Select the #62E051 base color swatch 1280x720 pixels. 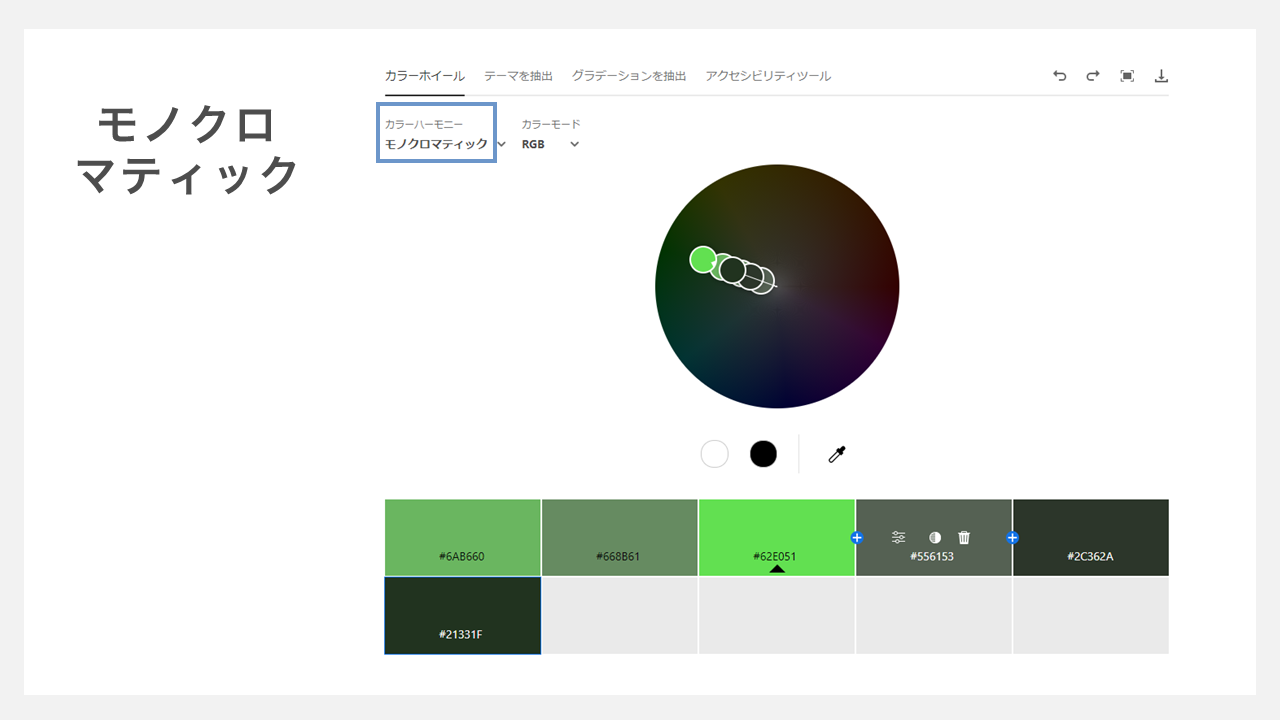point(777,537)
